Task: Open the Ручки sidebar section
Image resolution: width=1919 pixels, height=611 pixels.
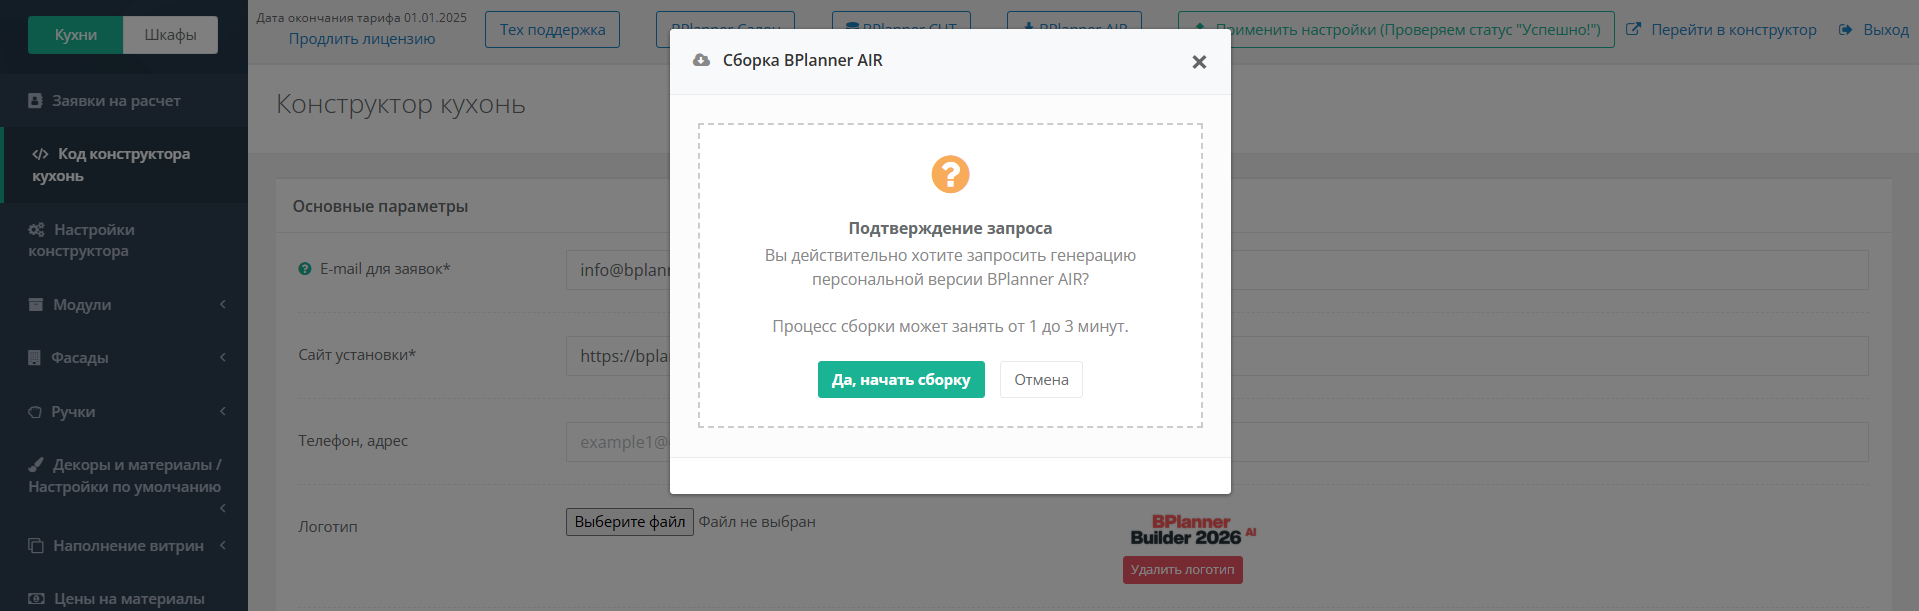Action: pyautogui.click(x=124, y=412)
